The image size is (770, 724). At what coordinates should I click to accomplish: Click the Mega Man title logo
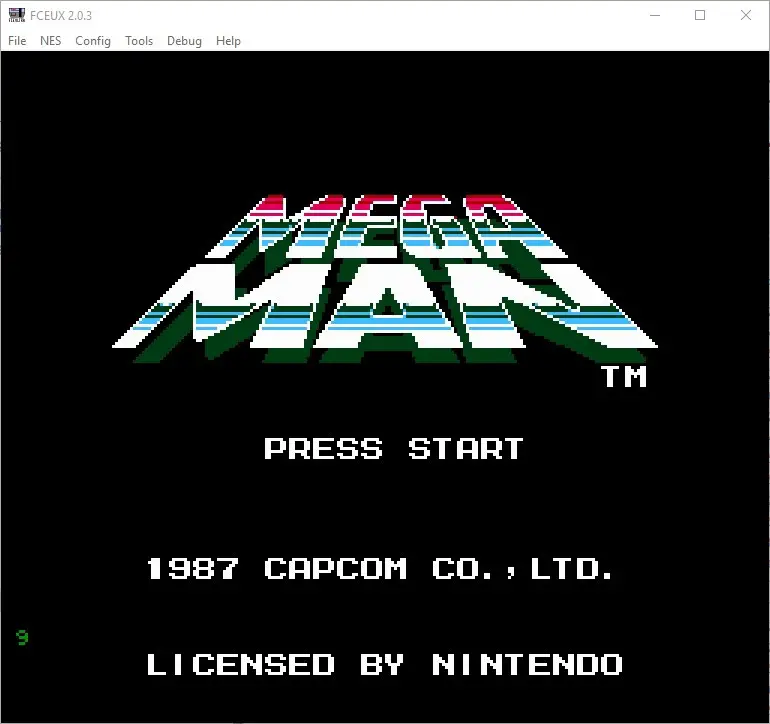[x=385, y=278]
